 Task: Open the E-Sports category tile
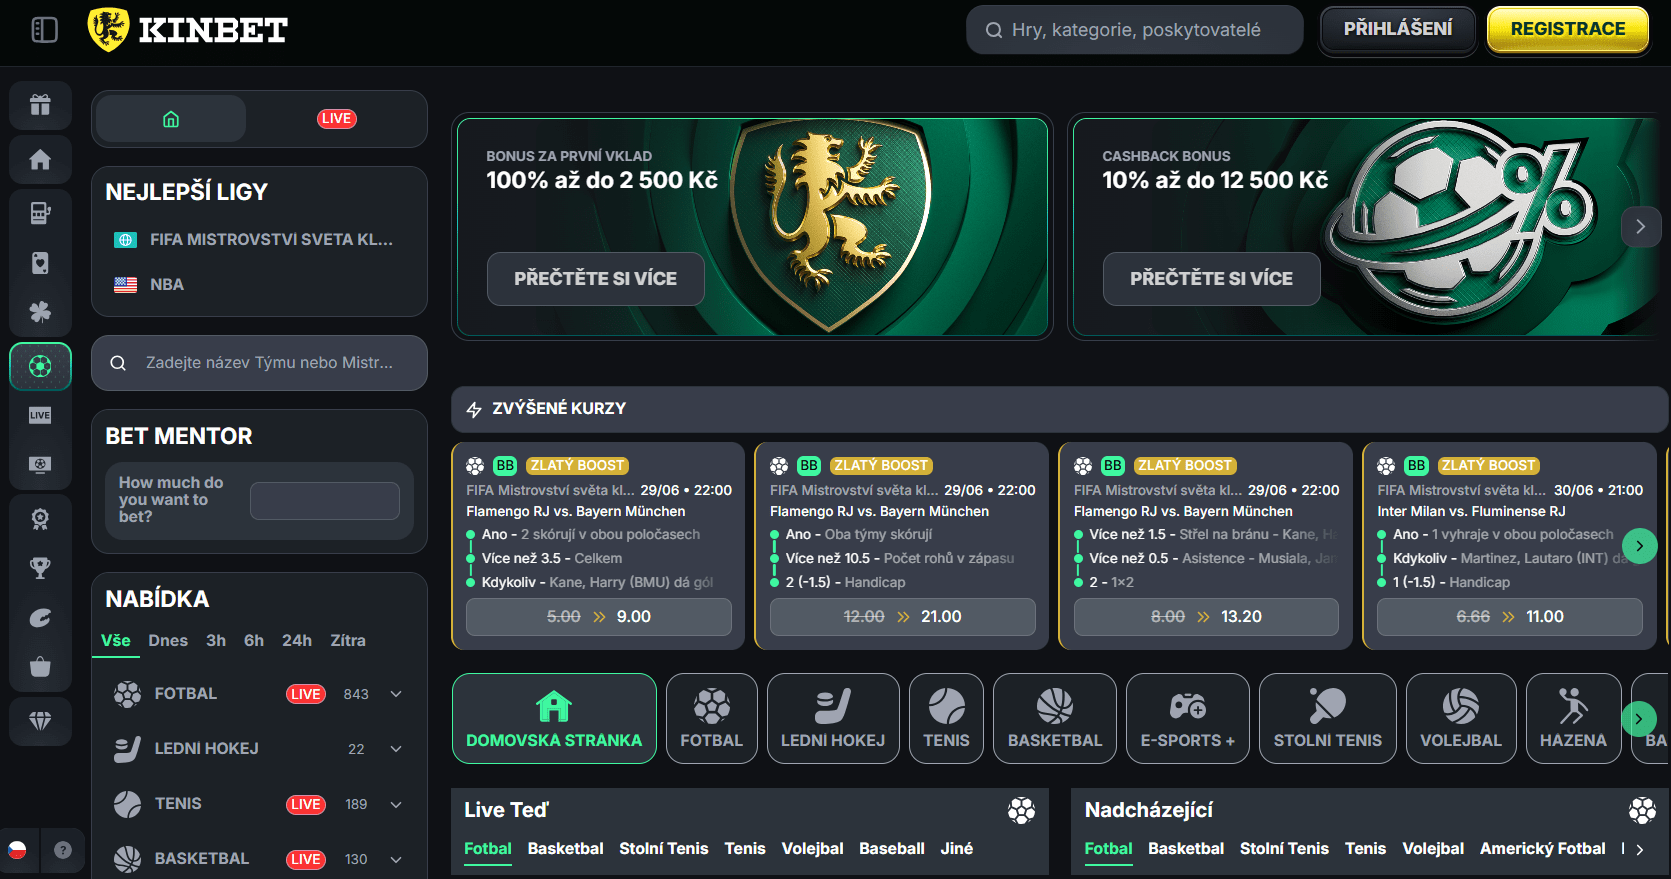pos(1188,719)
